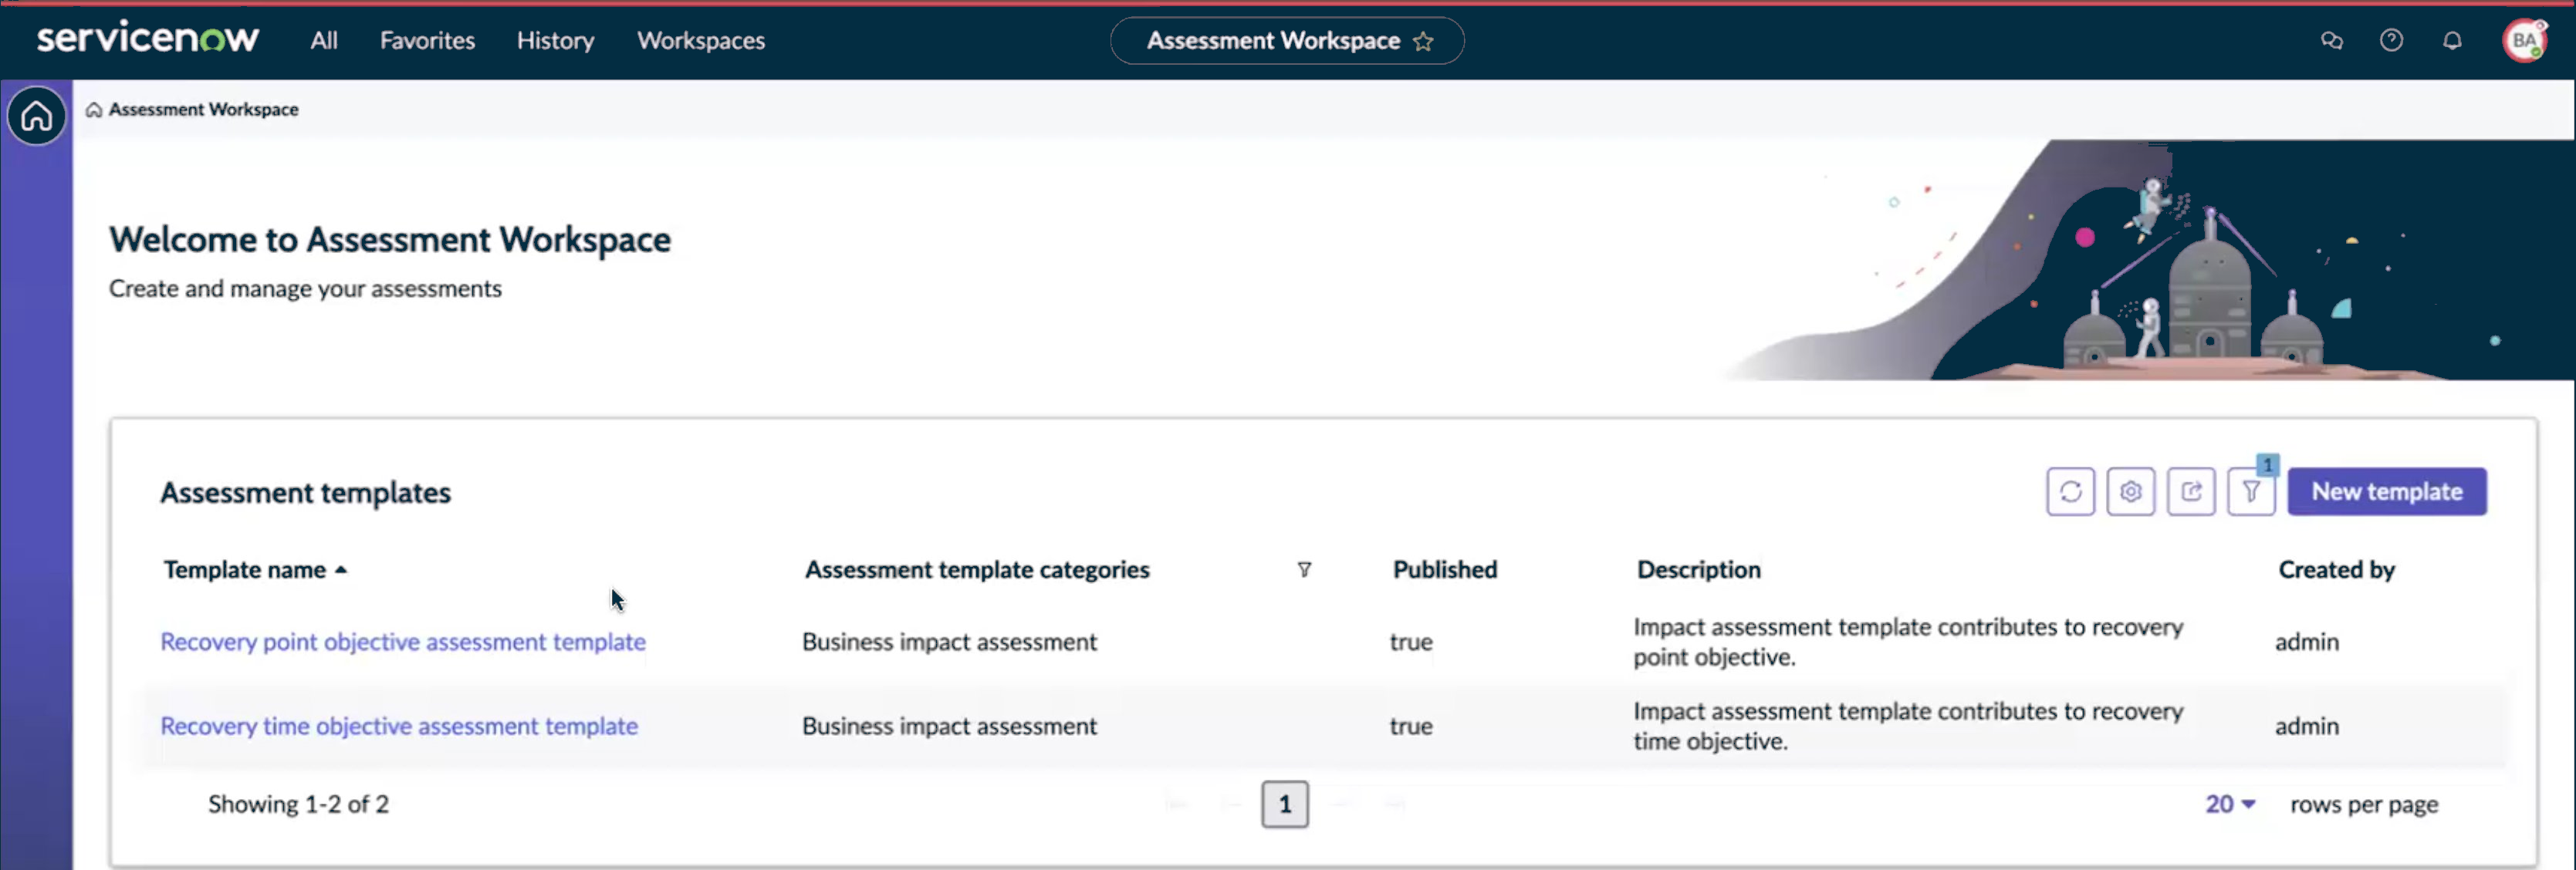
Task: Click 'admin' in the Recovery point row
Action: coord(2306,642)
